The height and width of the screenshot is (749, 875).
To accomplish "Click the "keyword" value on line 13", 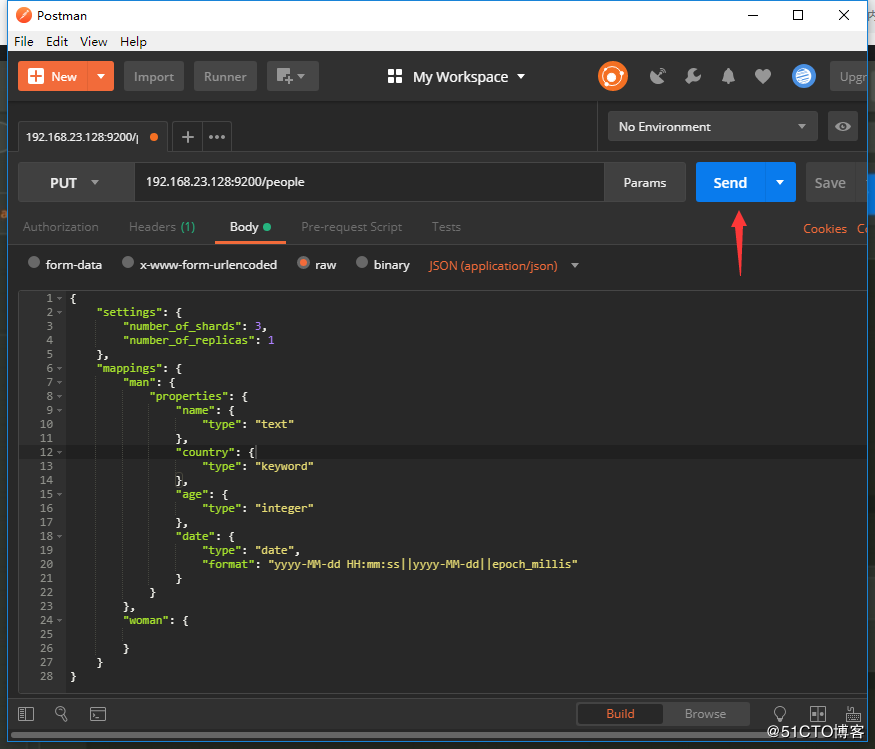I will (x=285, y=467).
